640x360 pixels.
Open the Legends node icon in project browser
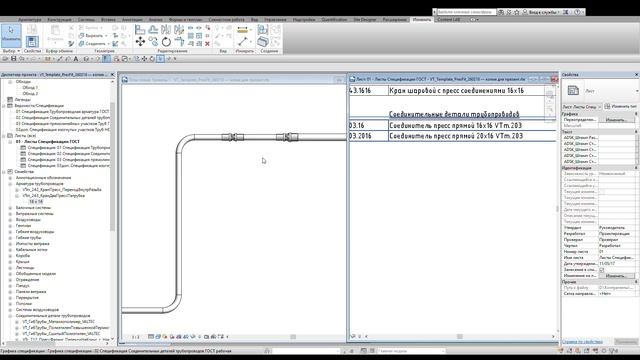click(10, 100)
